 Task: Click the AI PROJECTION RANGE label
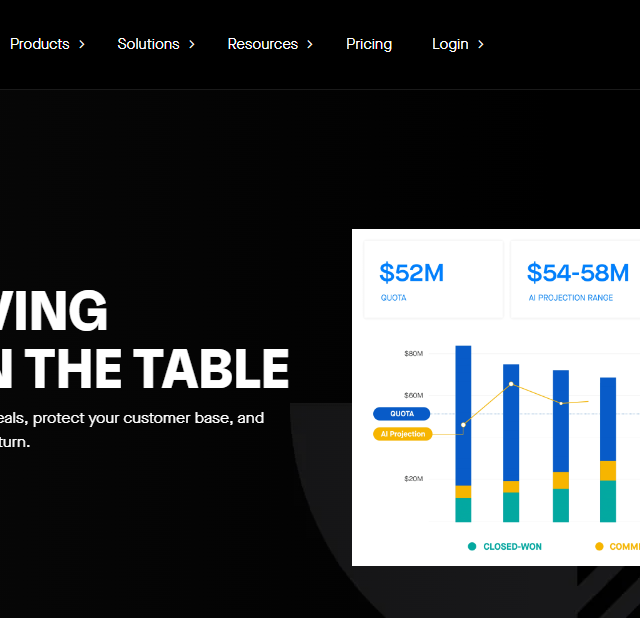click(571, 298)
